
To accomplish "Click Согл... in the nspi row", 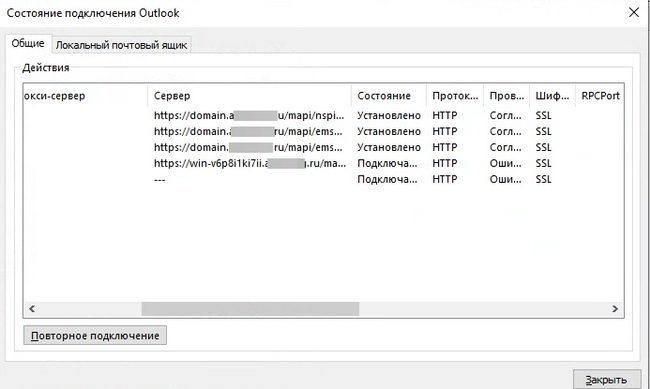I will click(x=505, y=115).
